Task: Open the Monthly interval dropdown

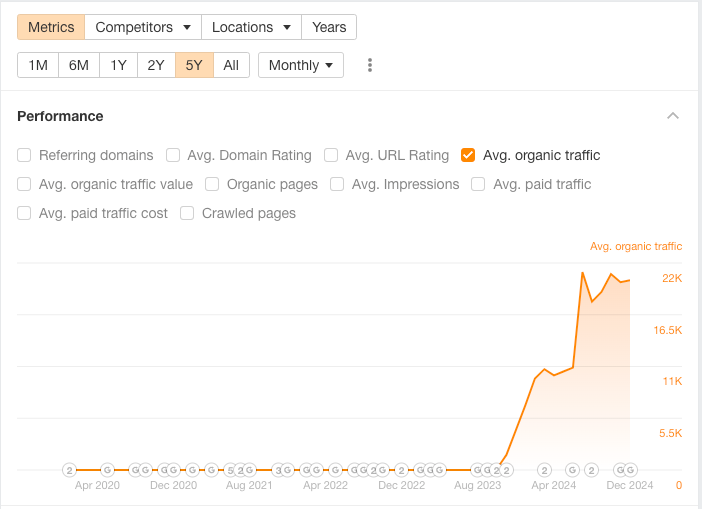Action: click(301, 65)
